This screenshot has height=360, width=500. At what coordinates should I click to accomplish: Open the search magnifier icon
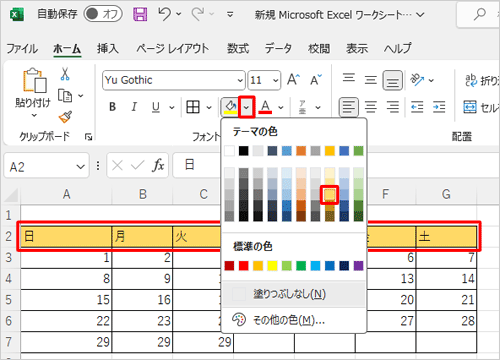point(480,14)
